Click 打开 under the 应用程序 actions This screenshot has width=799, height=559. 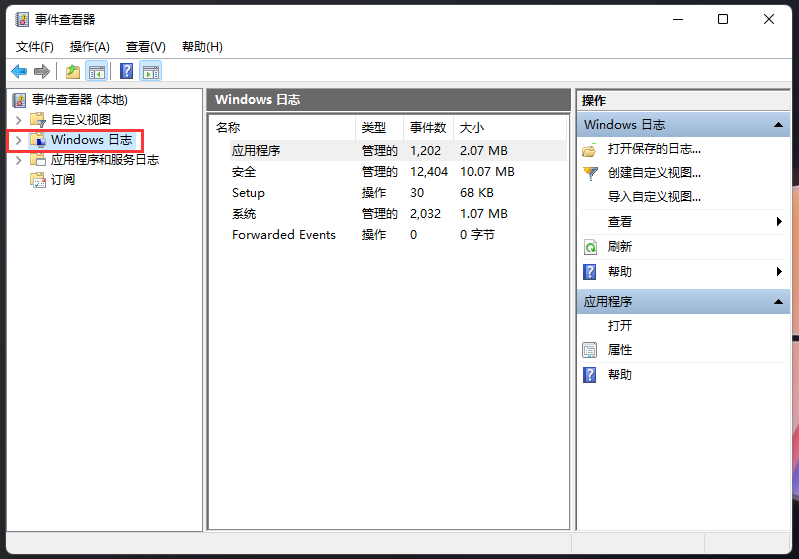coord(620,326)
